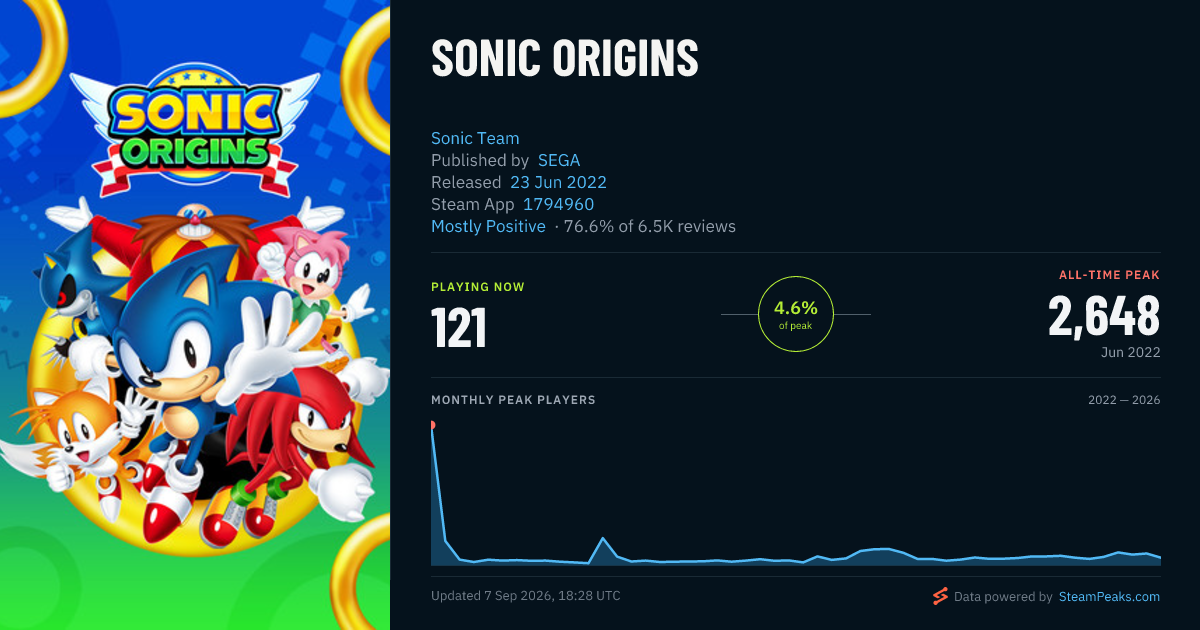Click the SteamPeaks logo icon

pos(940,596)
